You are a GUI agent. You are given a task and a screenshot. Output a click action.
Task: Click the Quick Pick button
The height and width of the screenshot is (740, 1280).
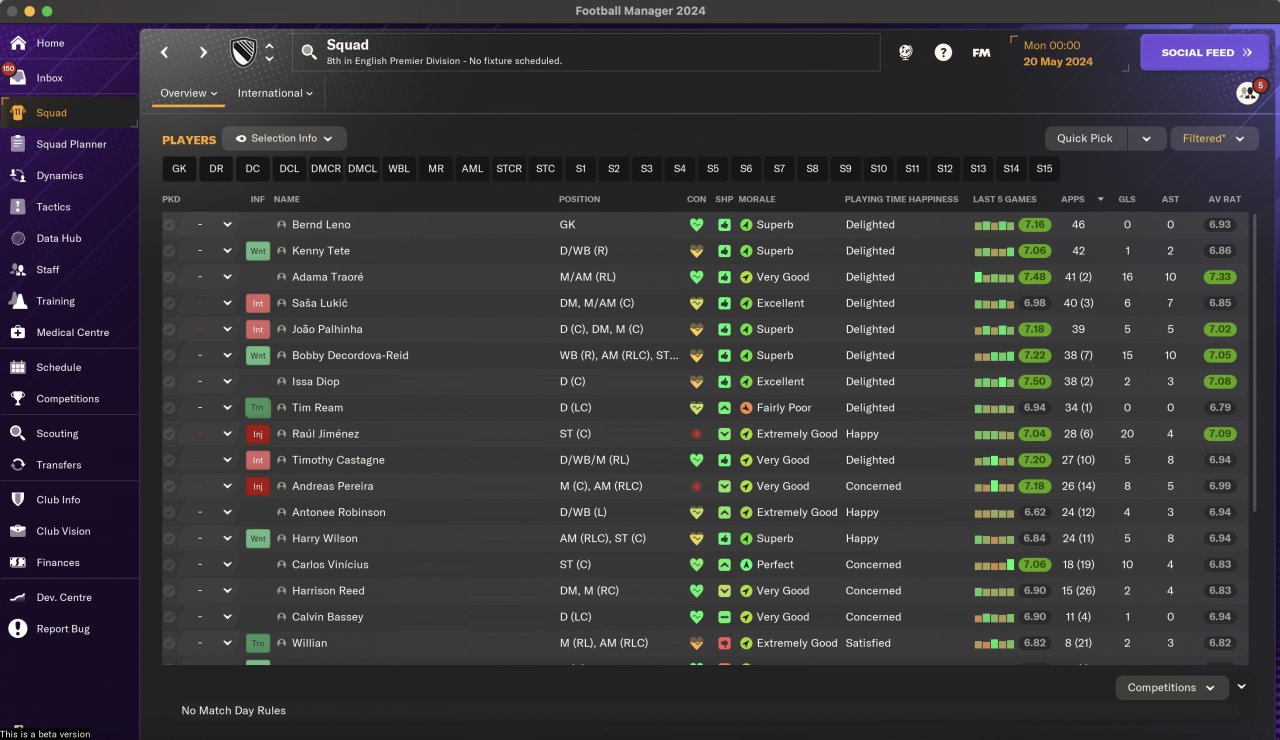tap(1085, 139)
